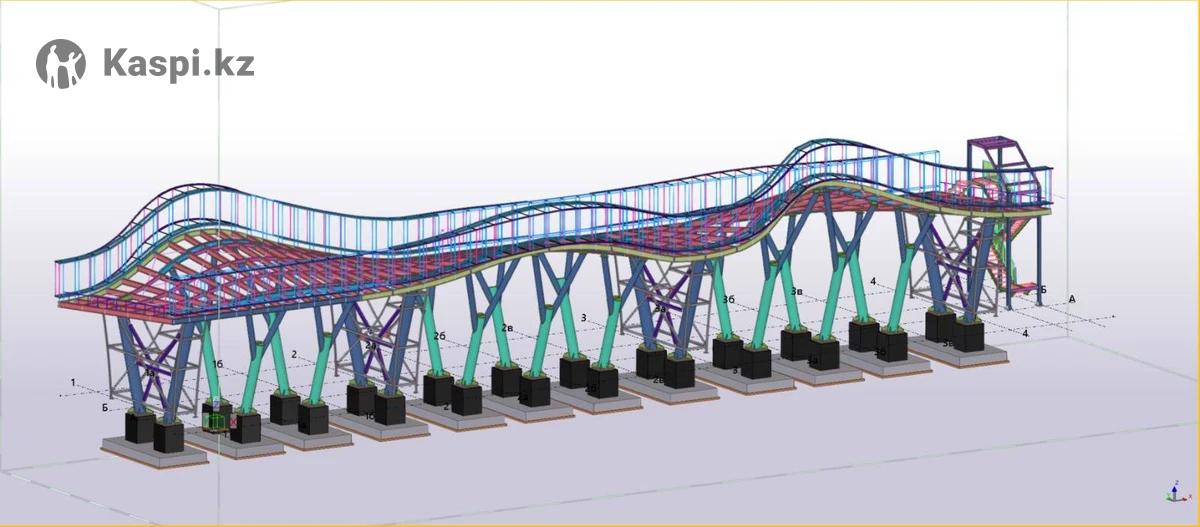Click grid label 2б under the bridge
Viewport: 1200px width, 527px height.
(438, 336)
